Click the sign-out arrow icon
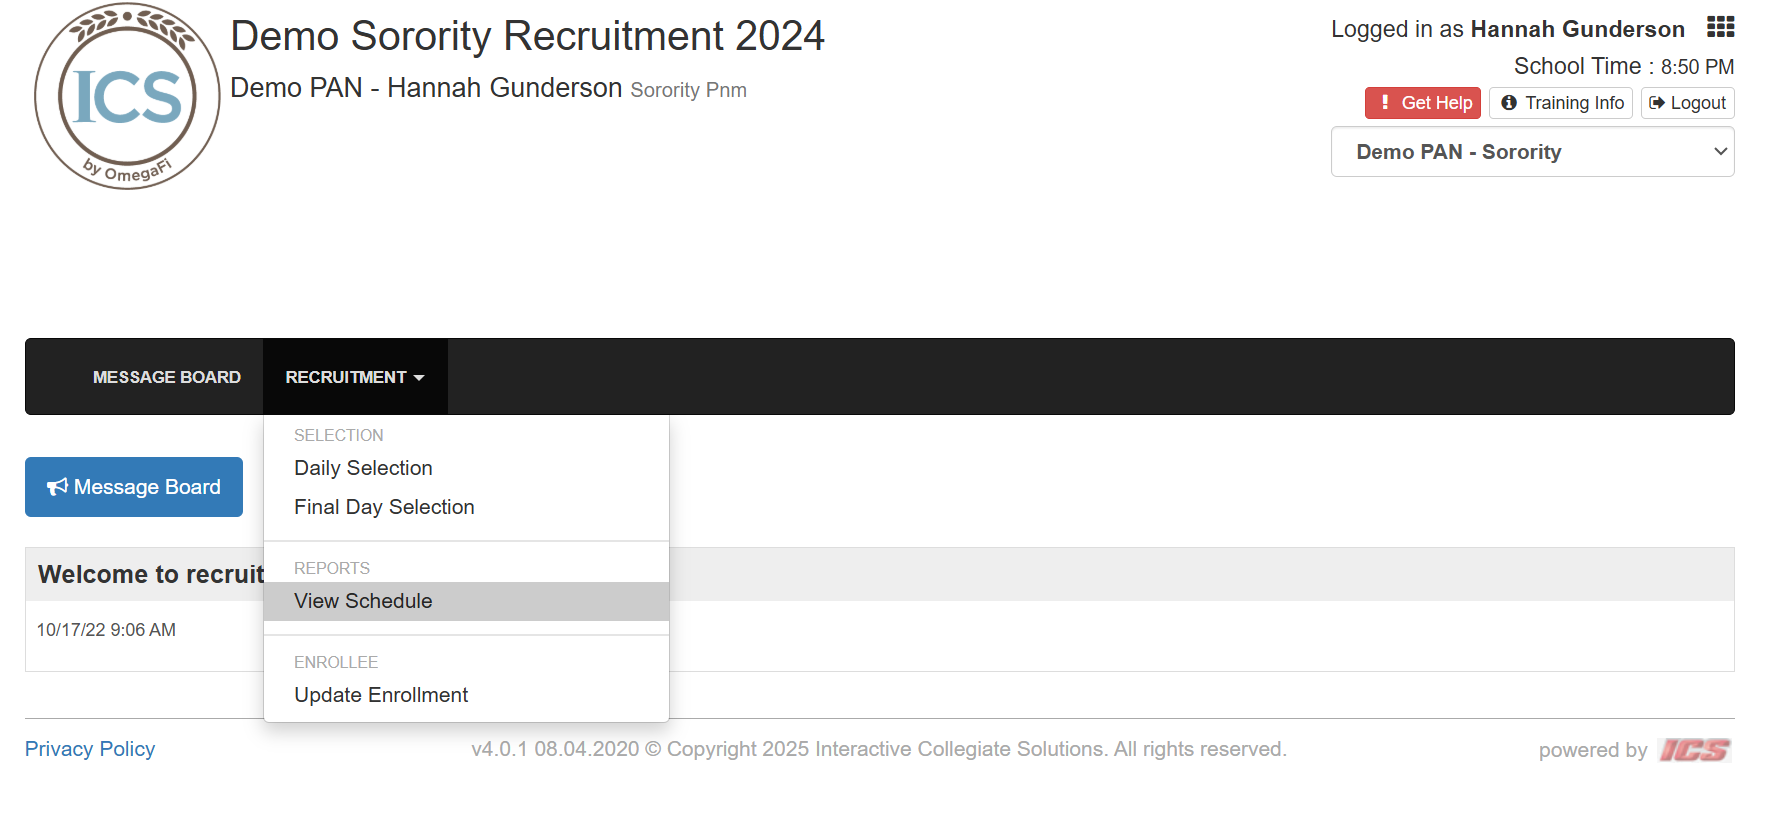 click(1657, 103)
